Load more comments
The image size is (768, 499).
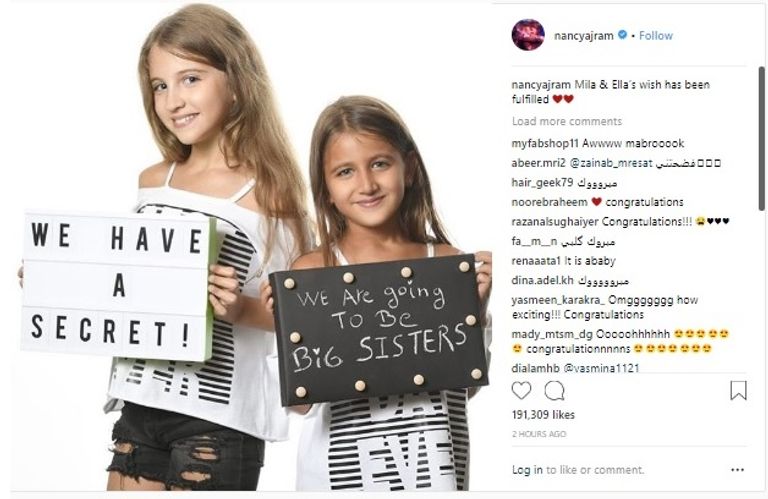pyautogui.click(x=567, y=121)
